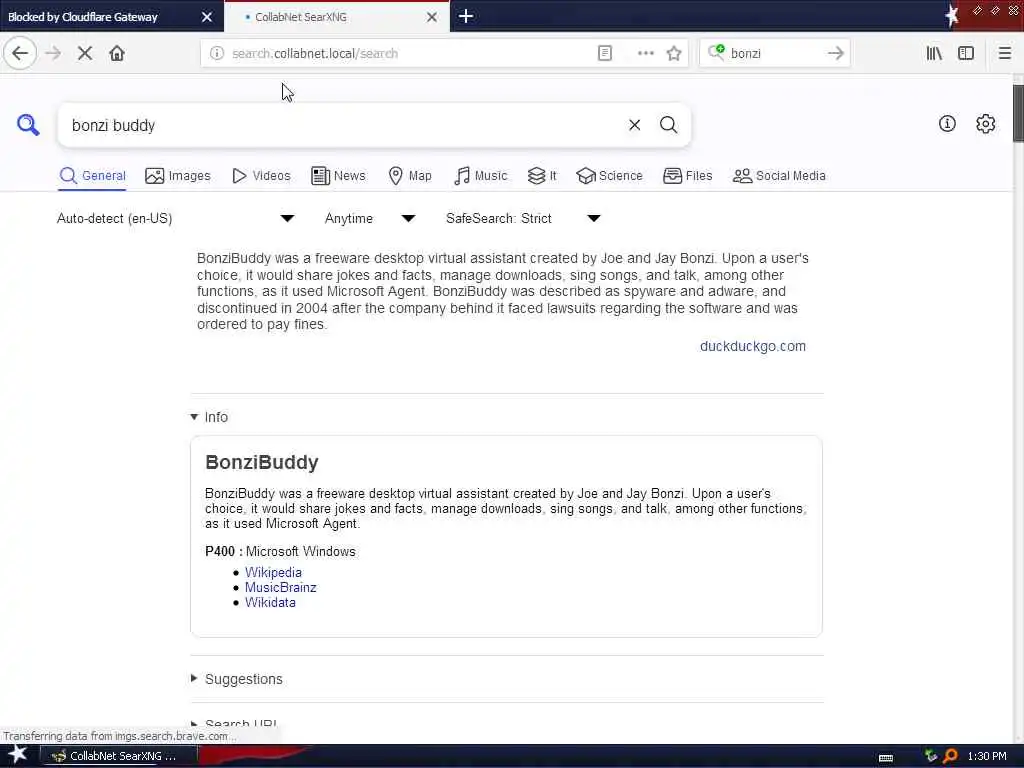Switch to Science search category
Viewport: 1024px width, 768px height.
[x=609, y=176]
